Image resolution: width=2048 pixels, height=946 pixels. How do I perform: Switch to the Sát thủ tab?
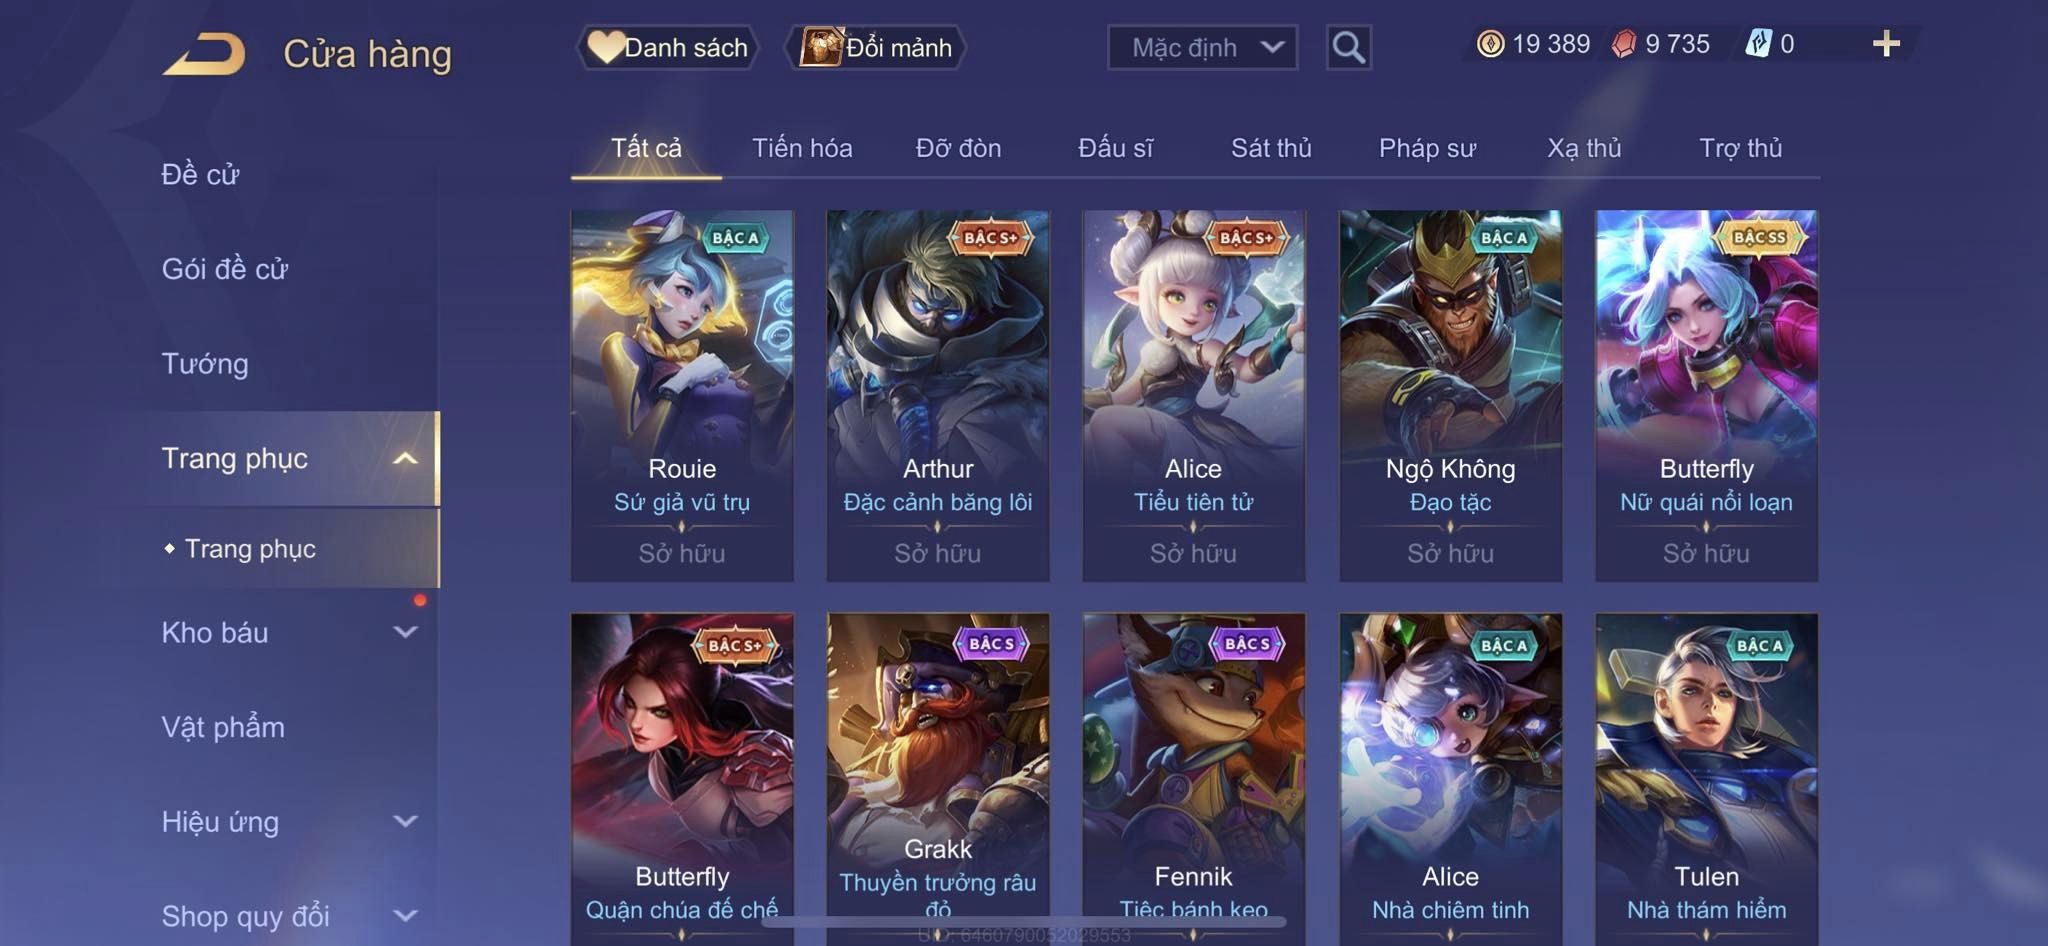(x=1271, y=148)
